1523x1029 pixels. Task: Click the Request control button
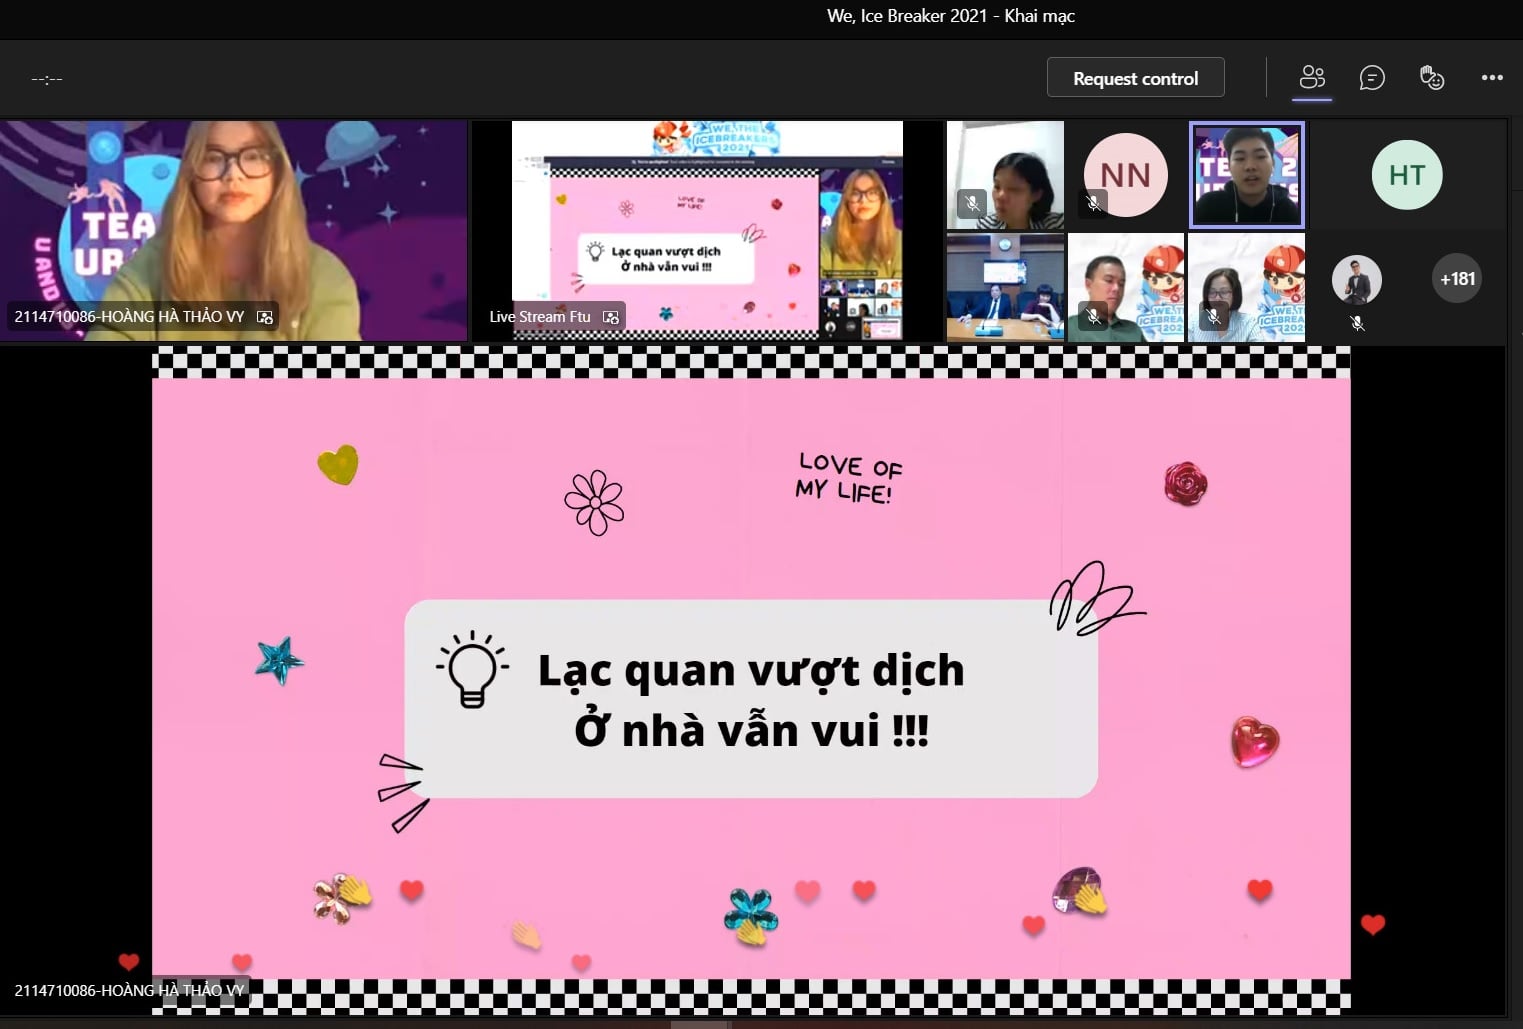[x=1135, y=78]
